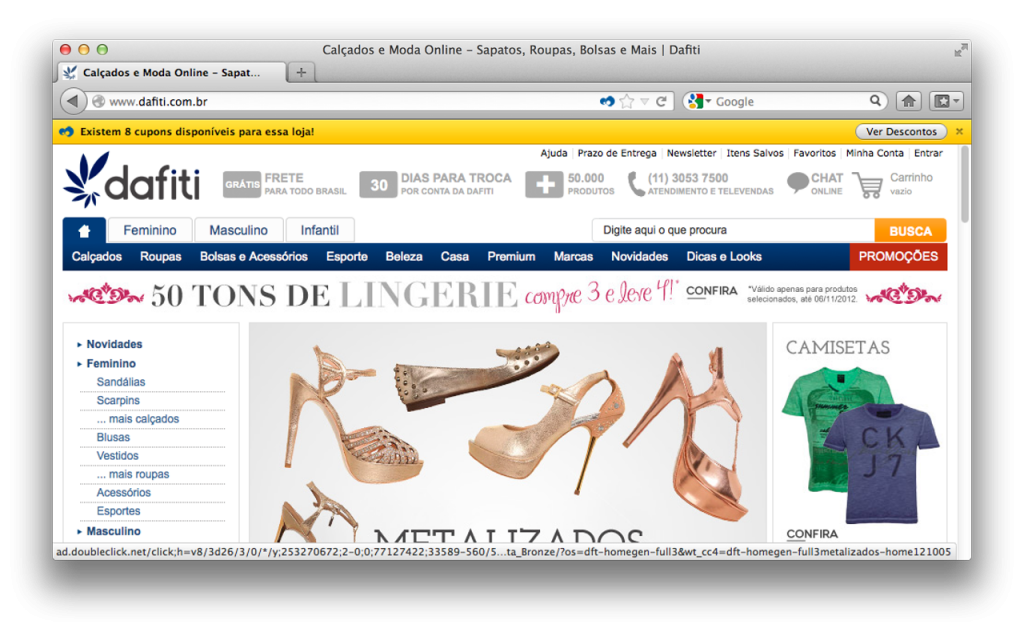Screen dimensions: 1024x640
Task: Click the orange BUSCA search button
Action: pyautogui.click(x=910, y=231)
